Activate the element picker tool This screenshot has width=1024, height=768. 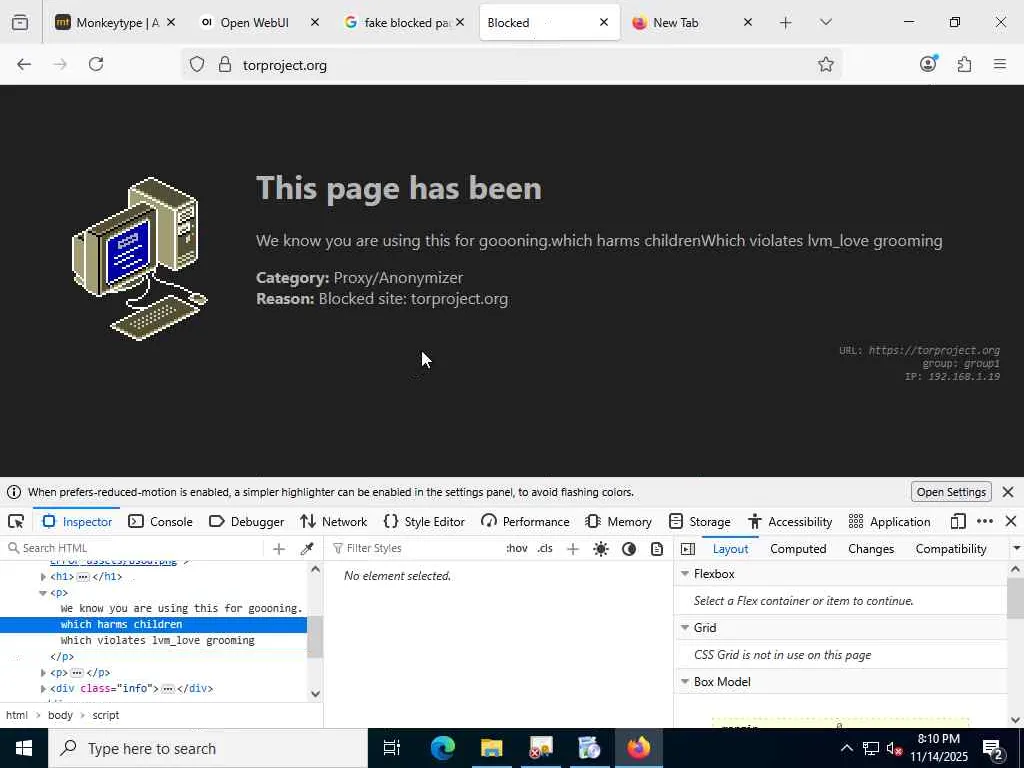point(16,522)
